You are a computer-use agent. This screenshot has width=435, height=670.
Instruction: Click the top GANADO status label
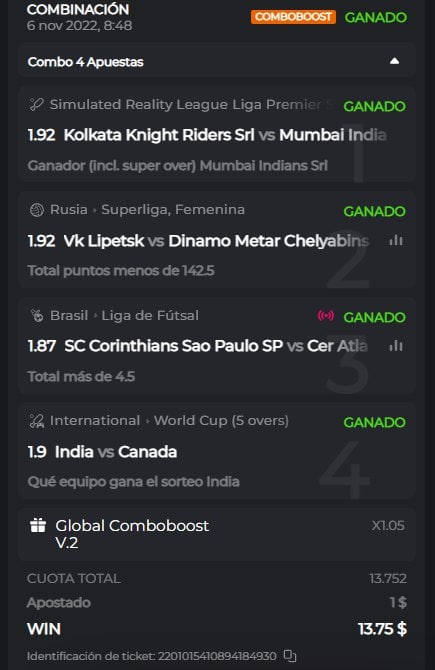click(x=376, y=18)
